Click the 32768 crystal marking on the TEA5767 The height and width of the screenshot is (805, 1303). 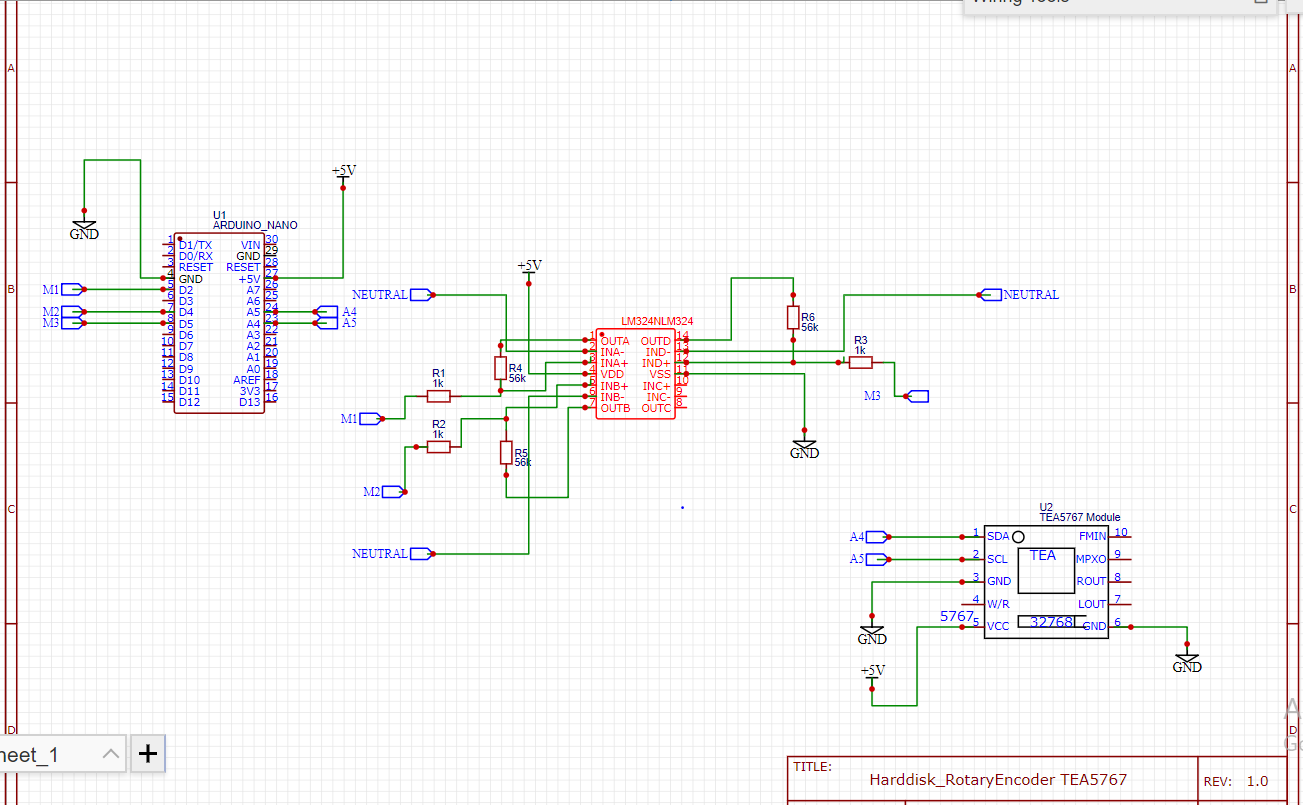click(x=1051, y=621)
